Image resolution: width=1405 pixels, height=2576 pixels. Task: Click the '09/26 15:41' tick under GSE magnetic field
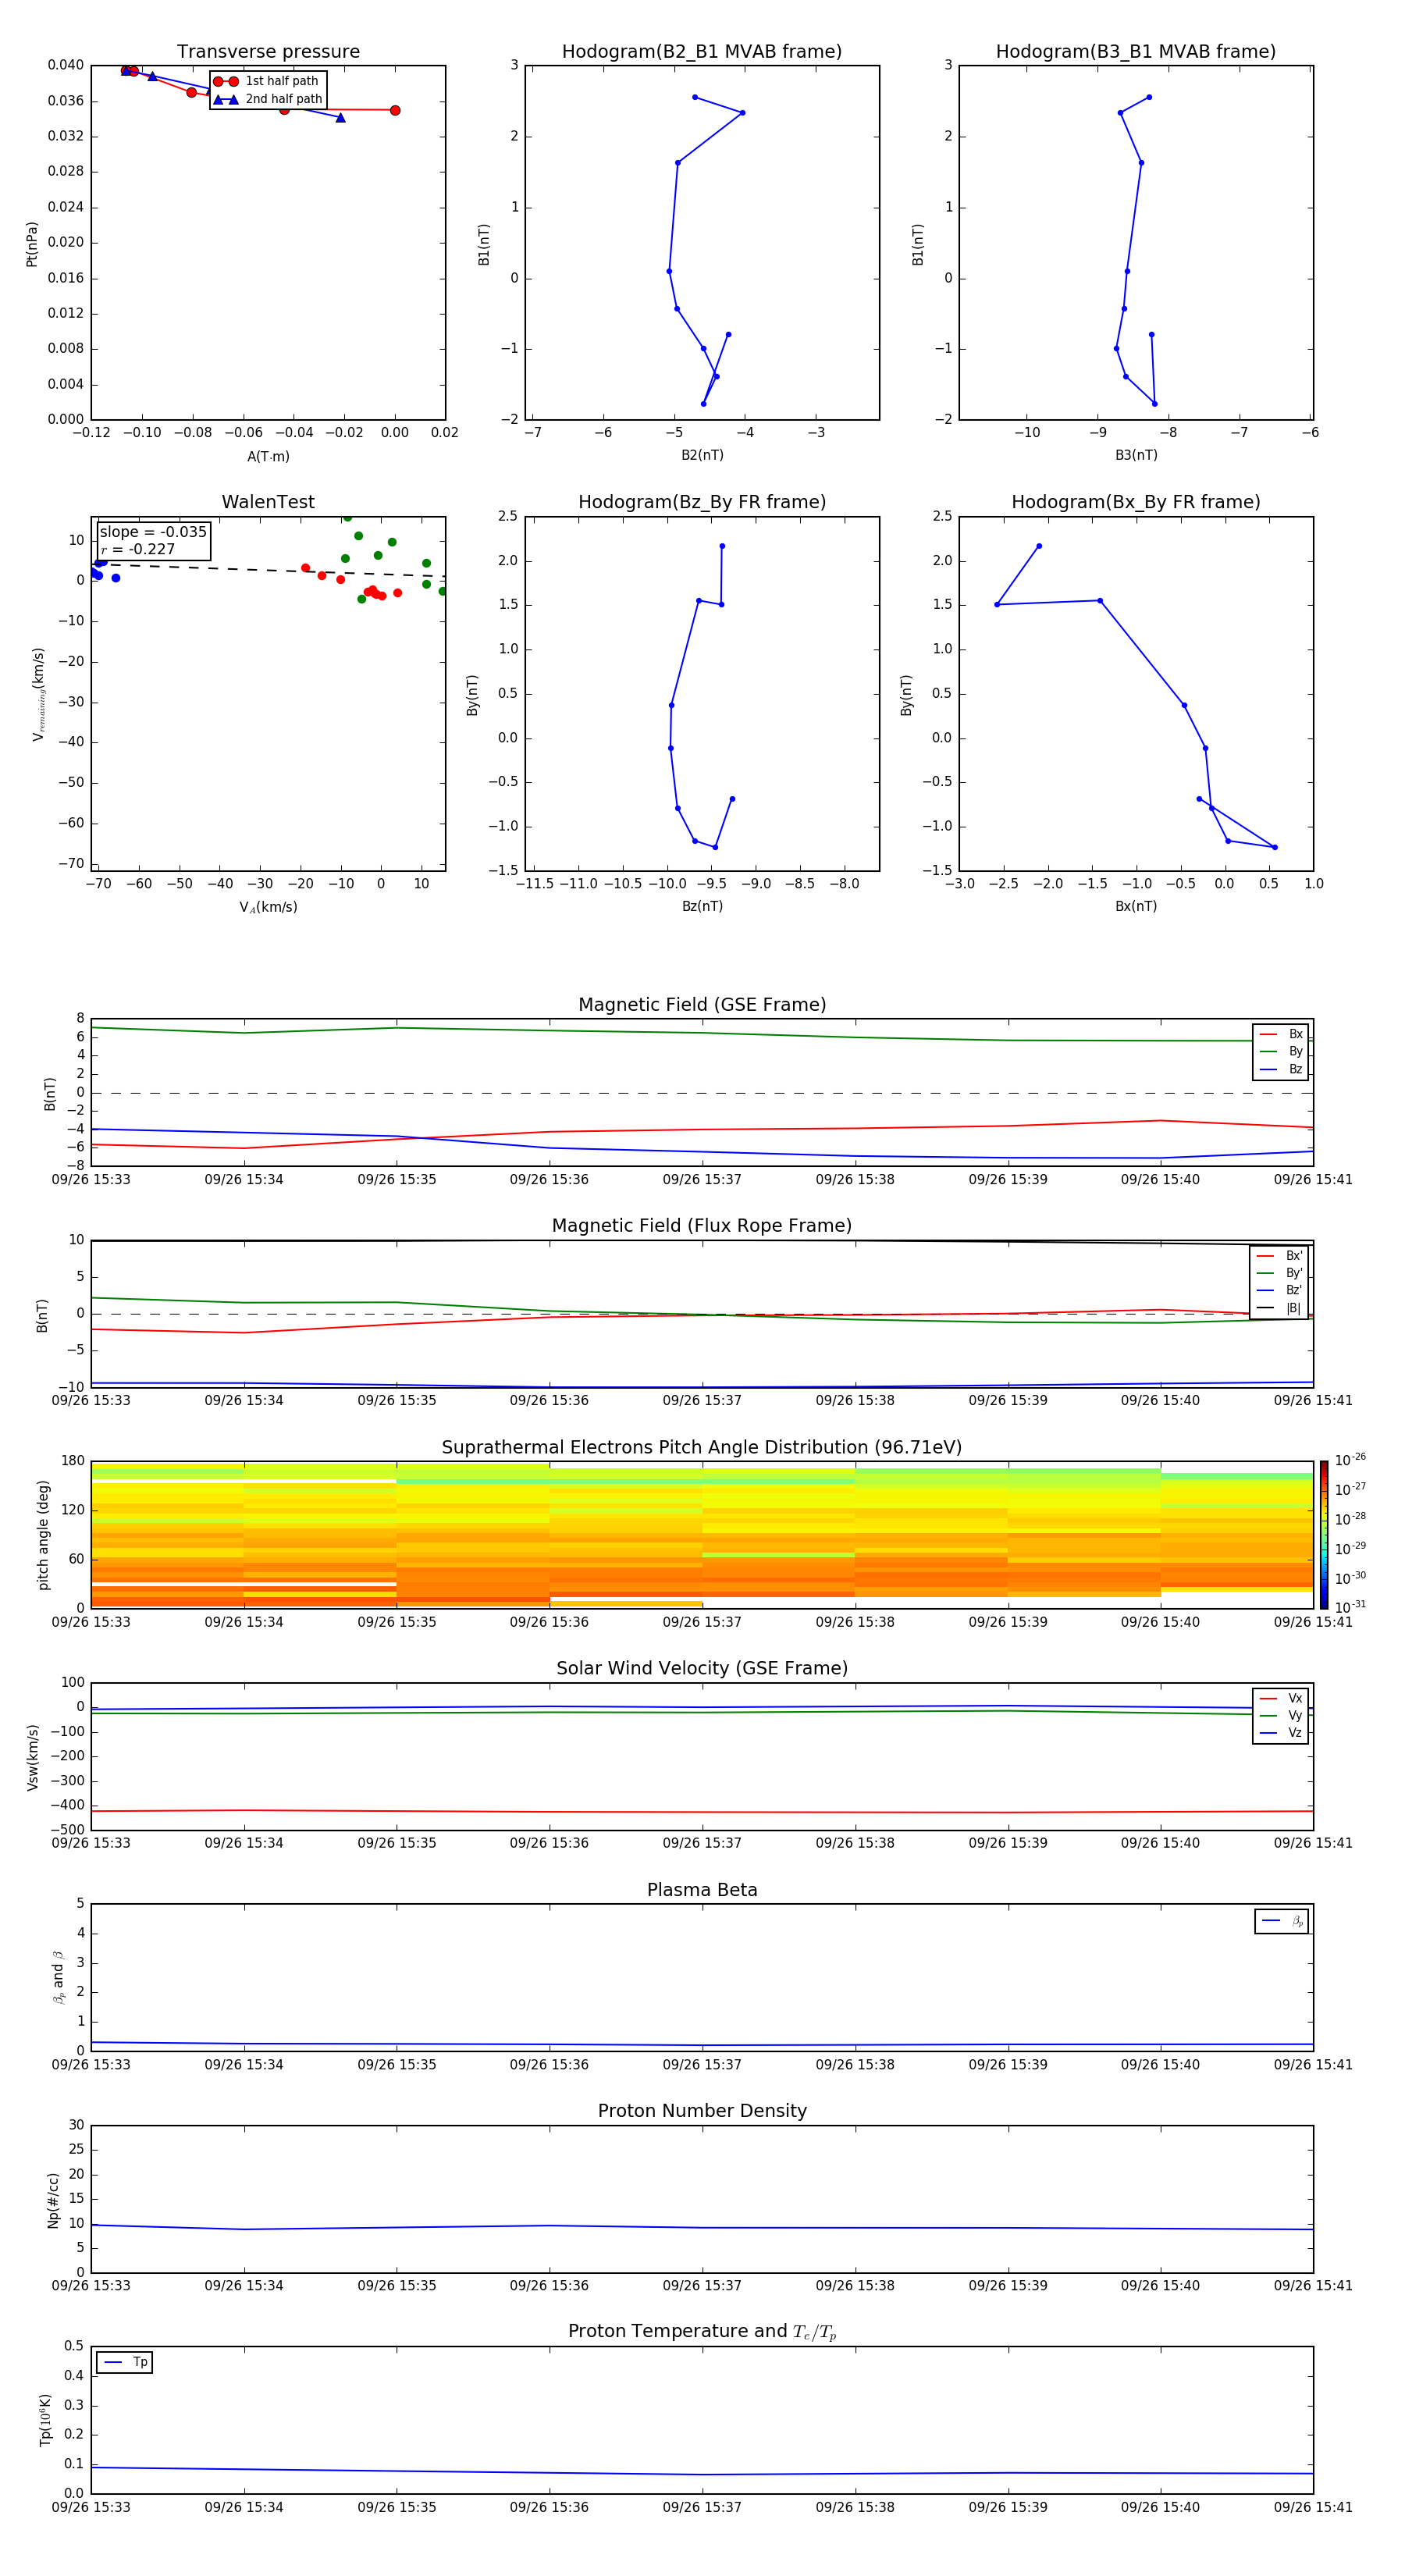click(x=1313, y=1180)
